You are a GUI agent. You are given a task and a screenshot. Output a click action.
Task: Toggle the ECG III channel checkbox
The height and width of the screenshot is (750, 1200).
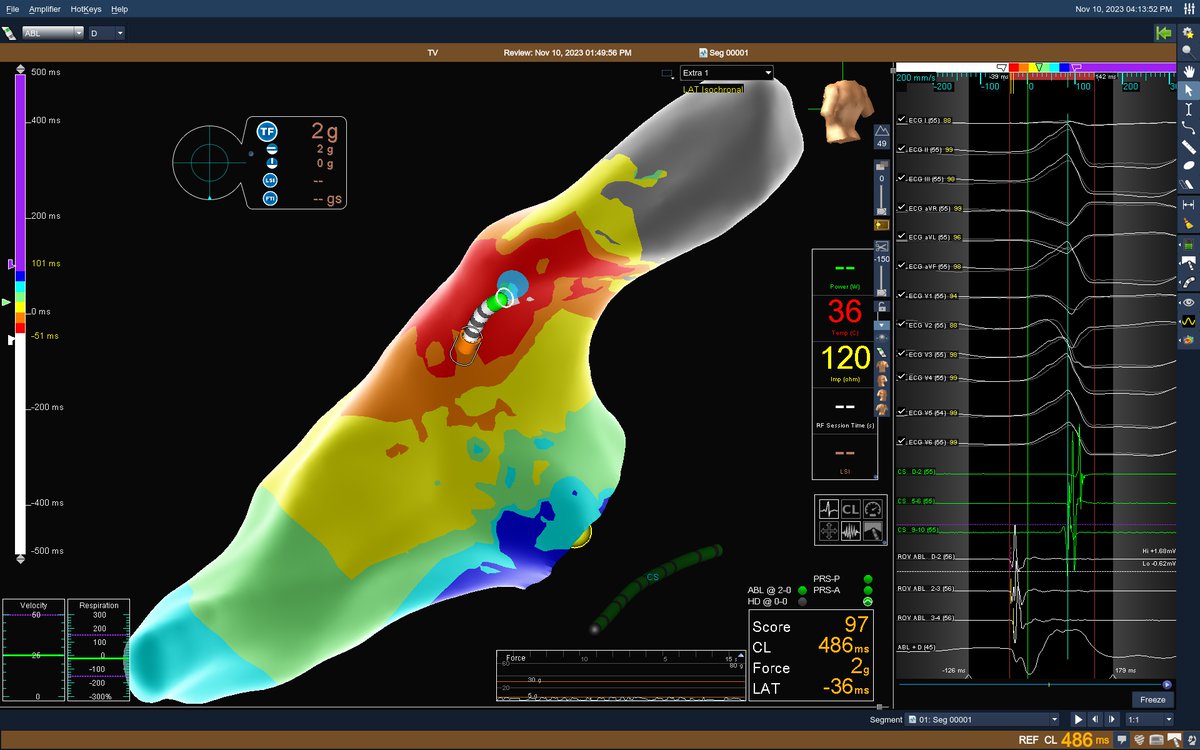pyautogui.click(x=900, y=178)
